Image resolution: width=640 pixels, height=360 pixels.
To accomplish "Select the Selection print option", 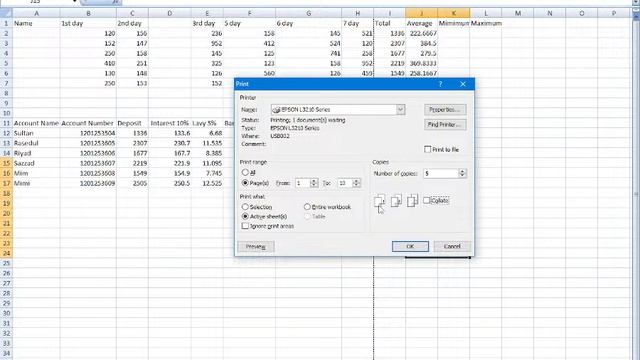I will click(x=245, y=207).
